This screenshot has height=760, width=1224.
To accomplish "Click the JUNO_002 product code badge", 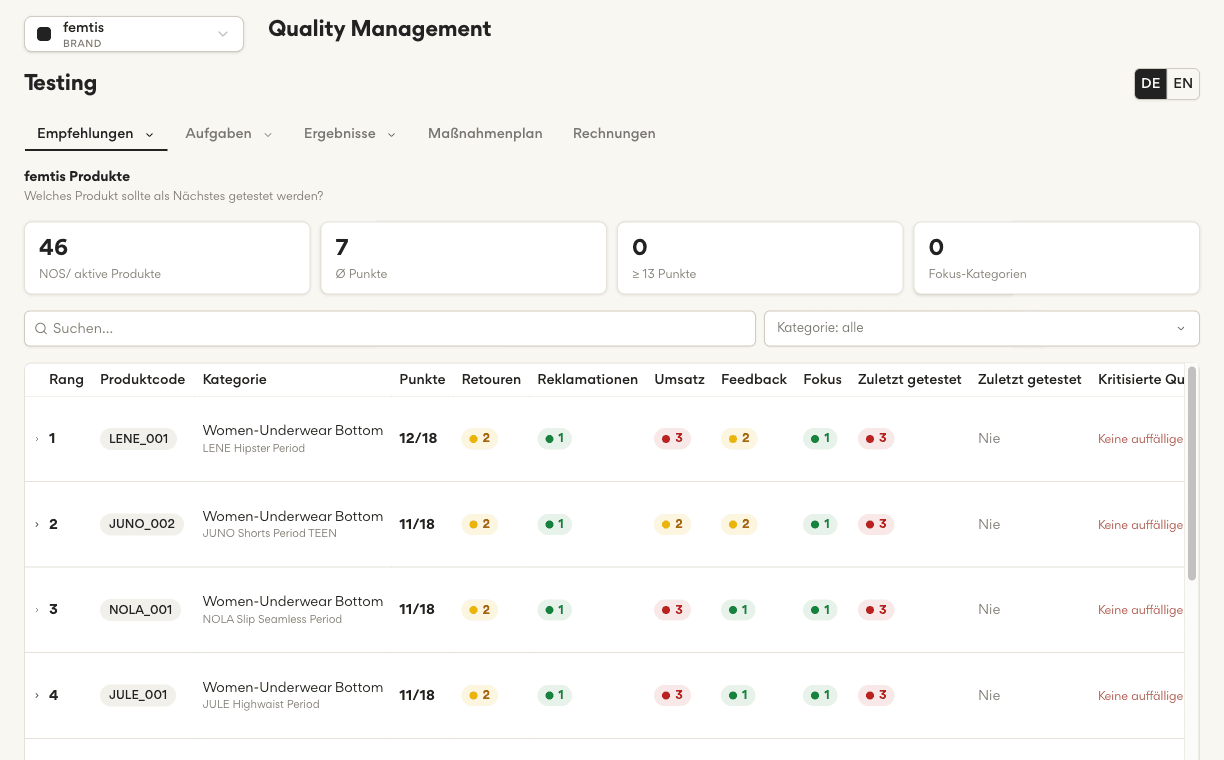I will (142, 524).
